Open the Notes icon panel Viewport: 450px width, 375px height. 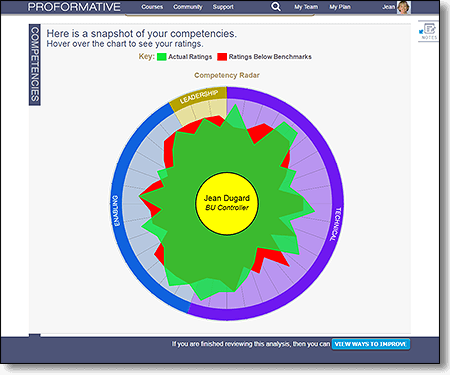pyautogui.click(x=430, y=31)
